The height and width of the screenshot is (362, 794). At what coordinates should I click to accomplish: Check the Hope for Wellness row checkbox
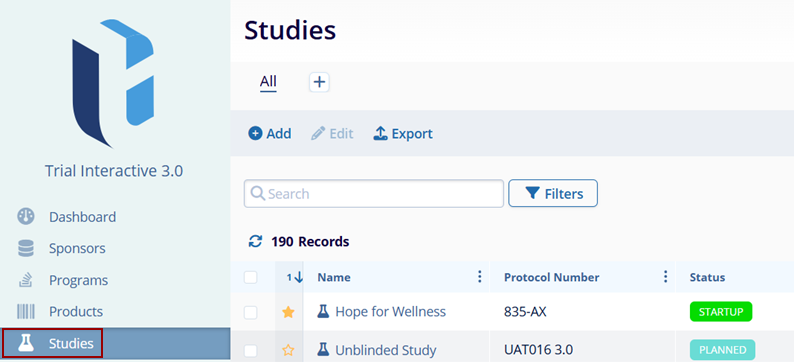point(251,313)
